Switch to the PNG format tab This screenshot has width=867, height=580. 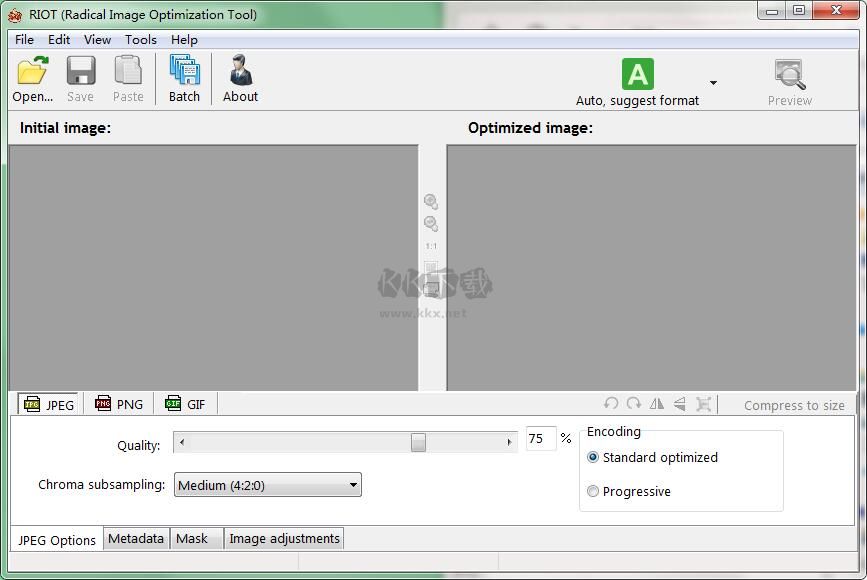point(119,405)
